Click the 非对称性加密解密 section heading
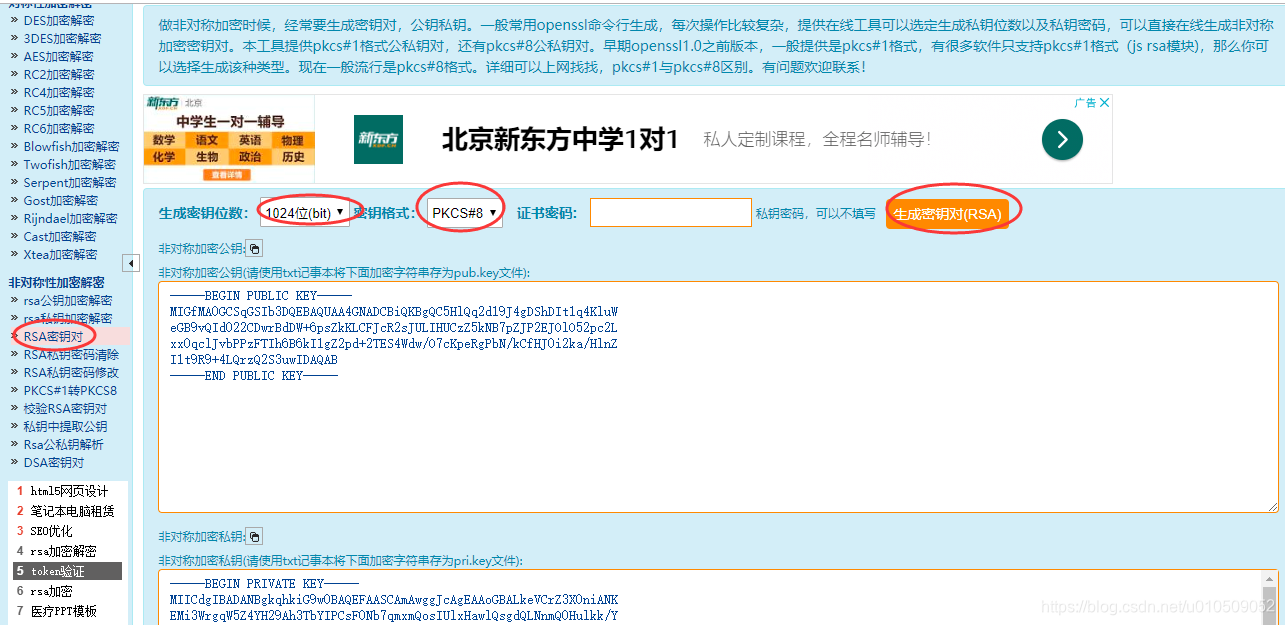Screen dimensions: 1285x625 [x=57, y=282]
